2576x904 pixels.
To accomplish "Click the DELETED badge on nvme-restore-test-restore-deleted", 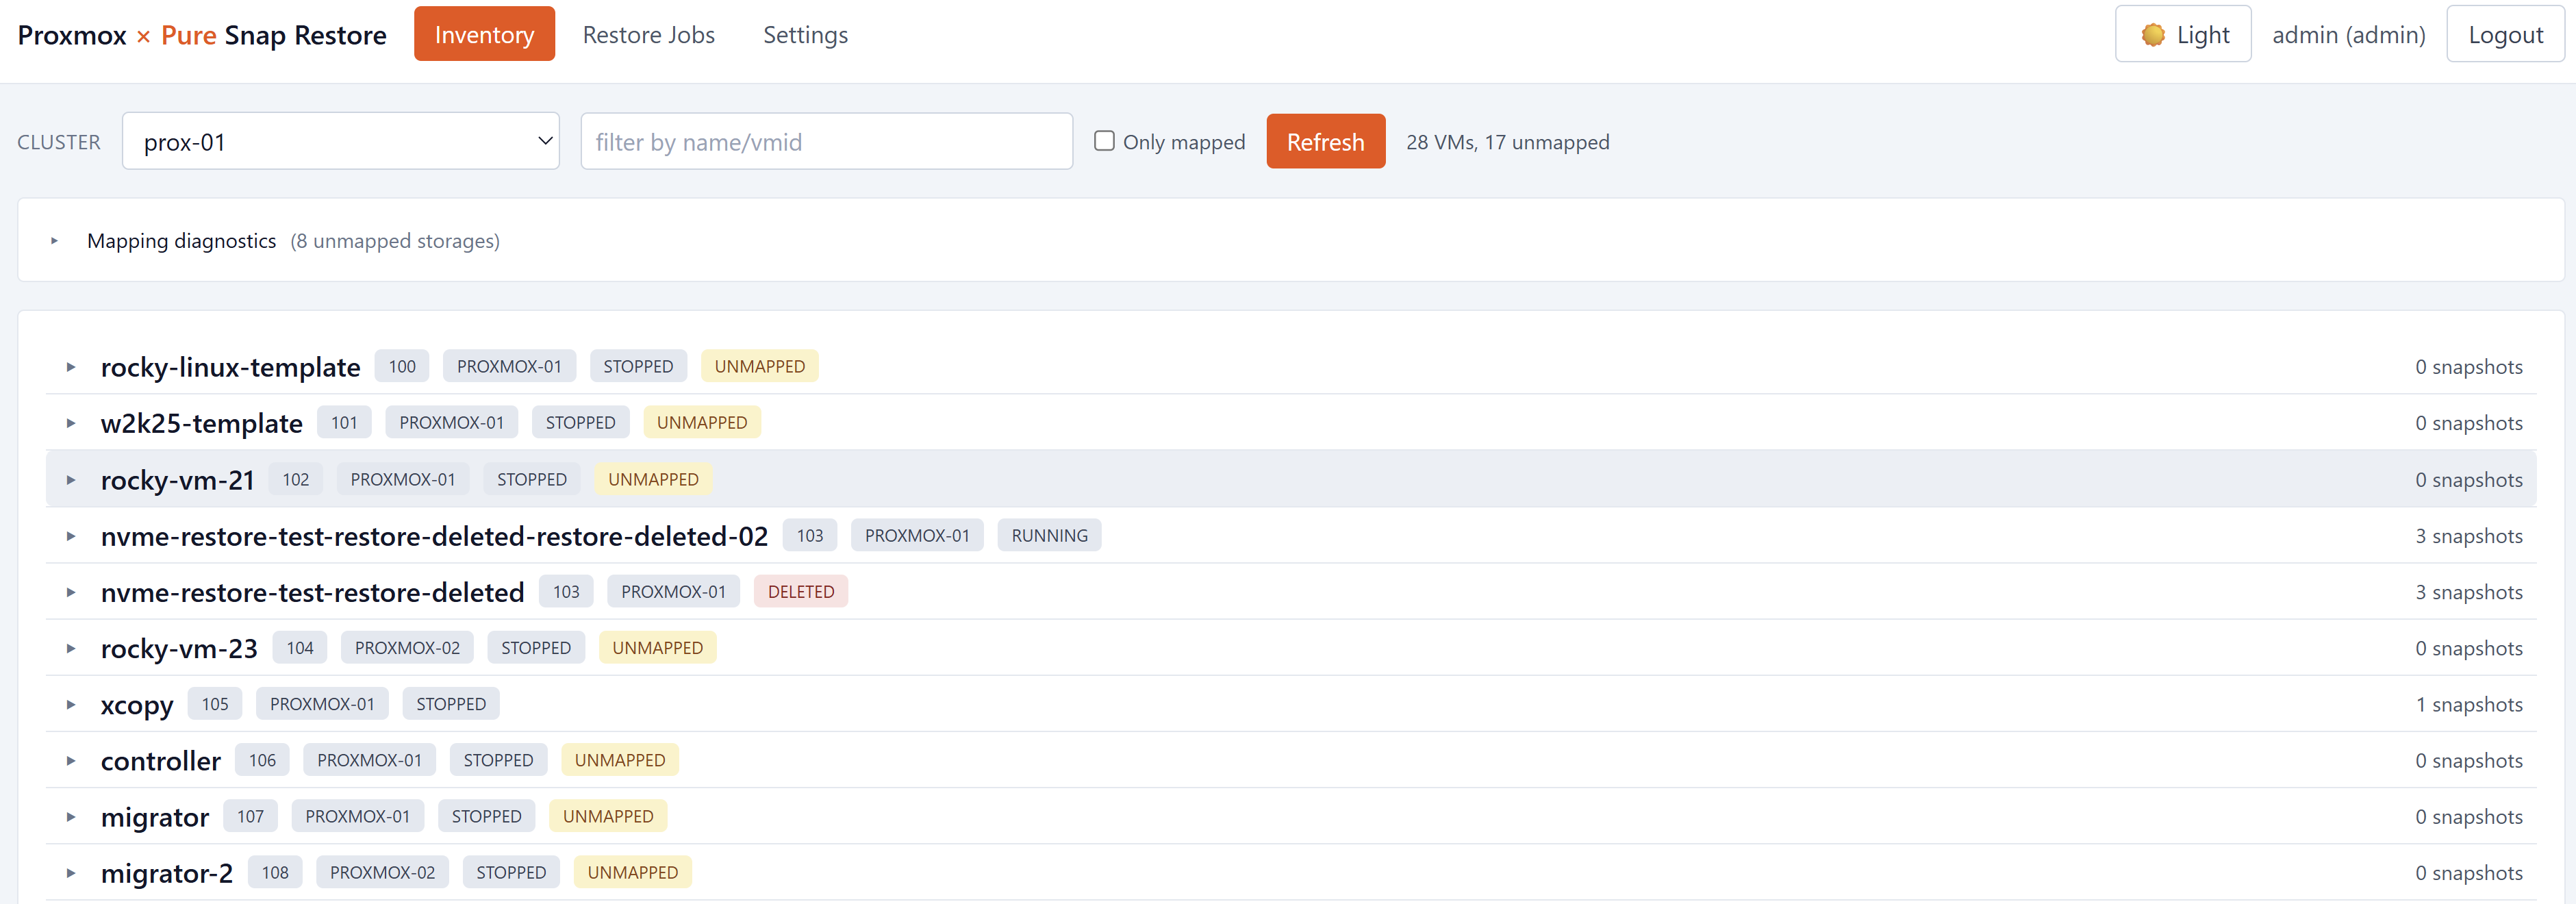I will point(800,591).
